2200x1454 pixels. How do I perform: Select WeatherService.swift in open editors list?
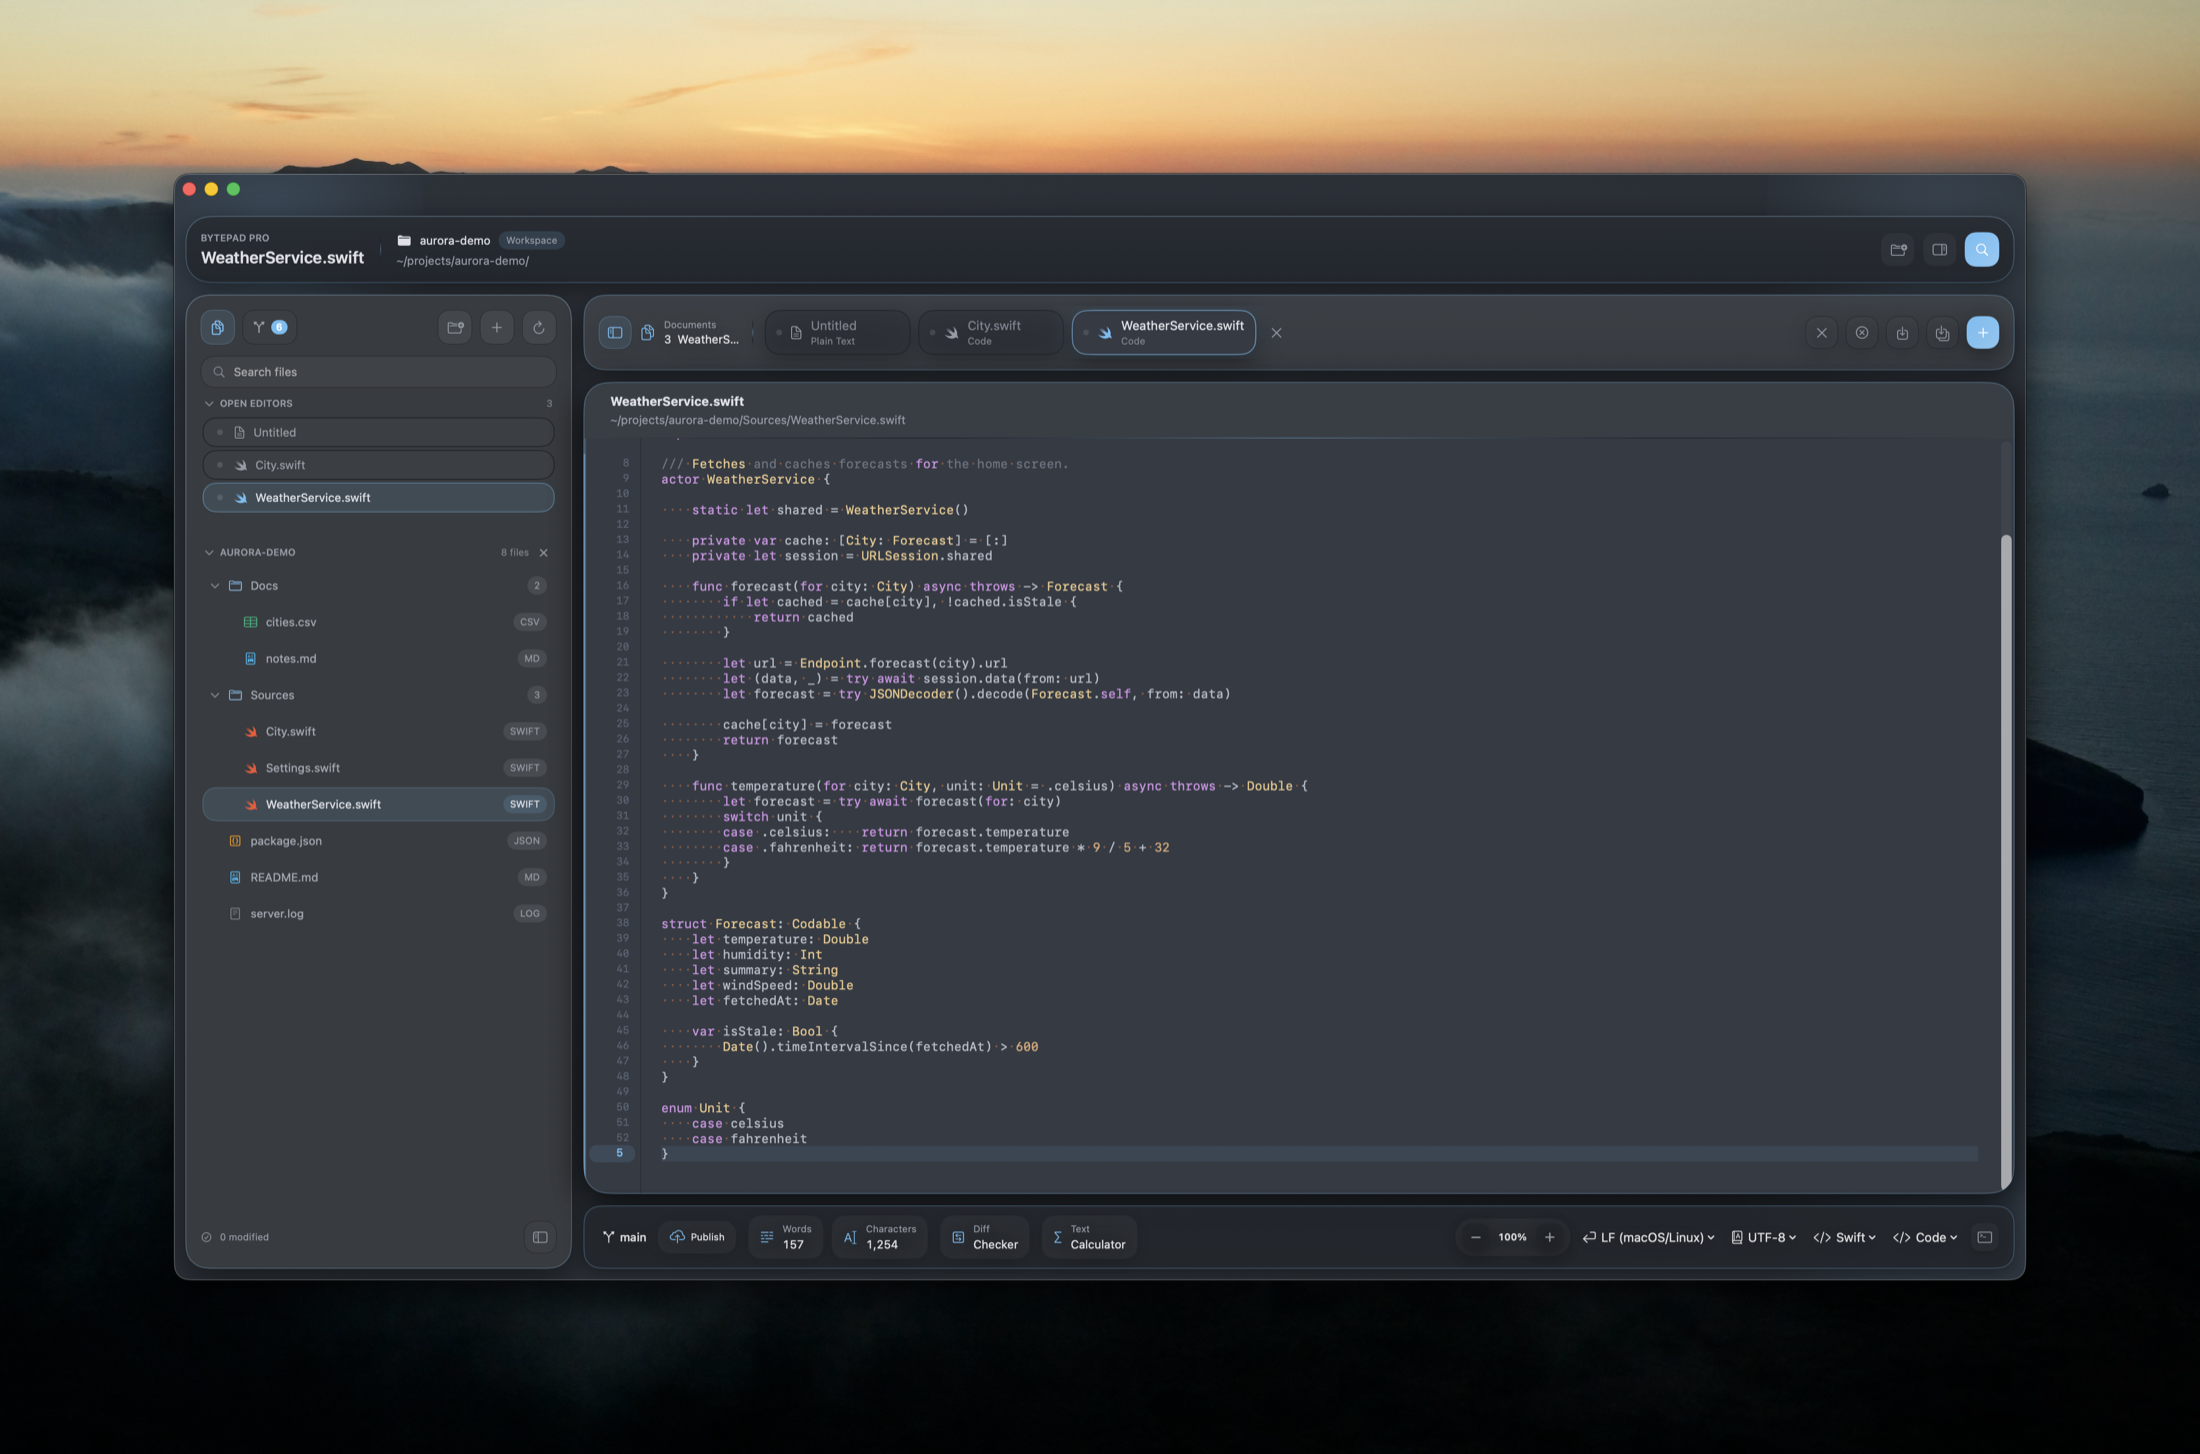(x=378, y=498)
